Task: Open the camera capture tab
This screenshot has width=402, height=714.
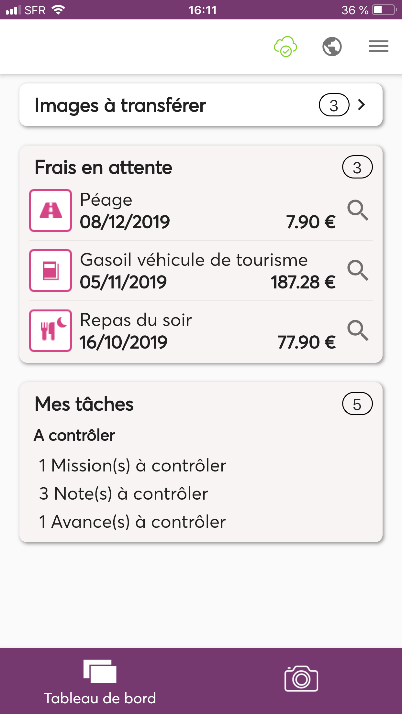Action: [301, 678]
